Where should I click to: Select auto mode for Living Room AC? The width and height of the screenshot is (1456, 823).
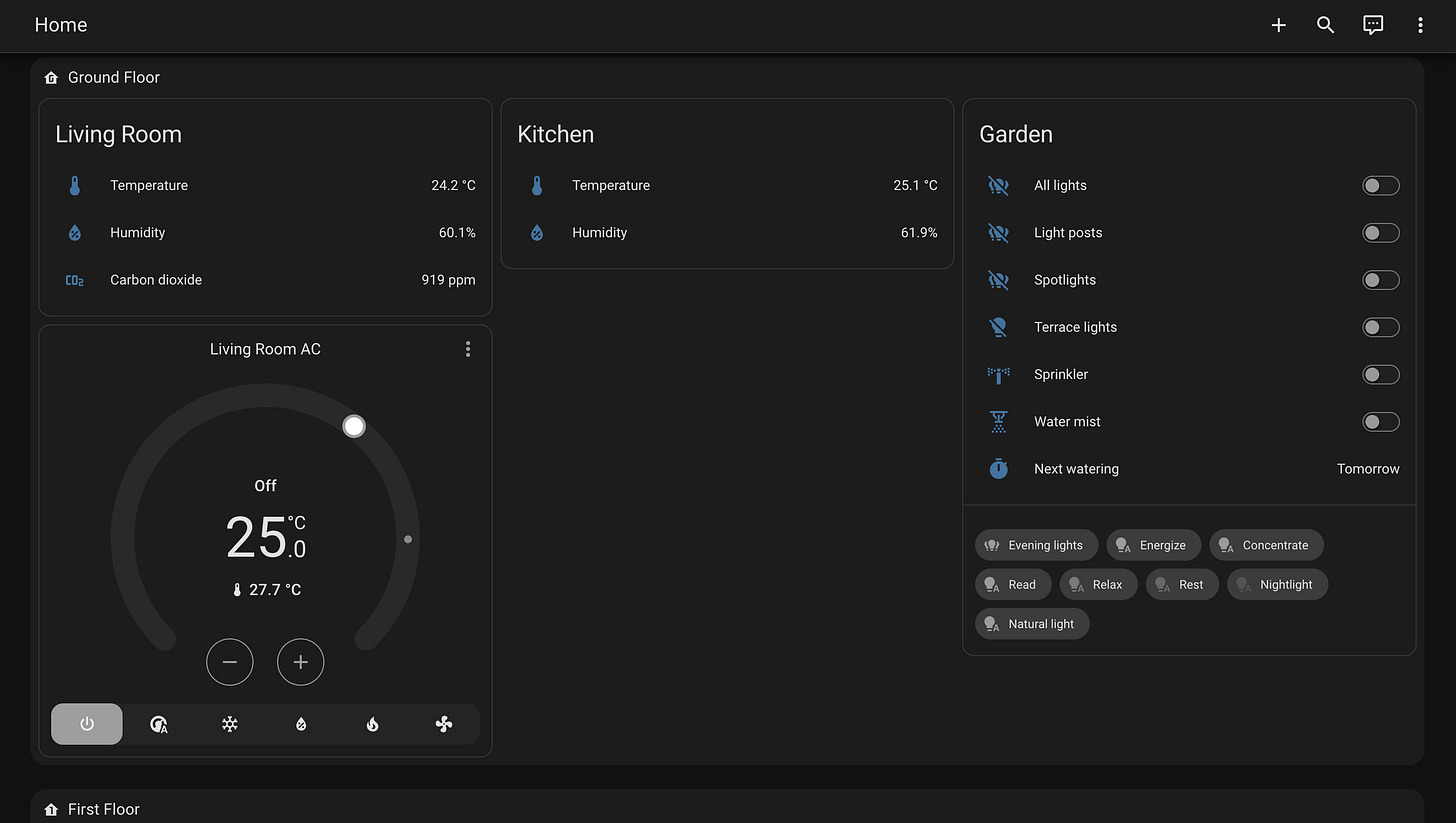pos(158,724)
